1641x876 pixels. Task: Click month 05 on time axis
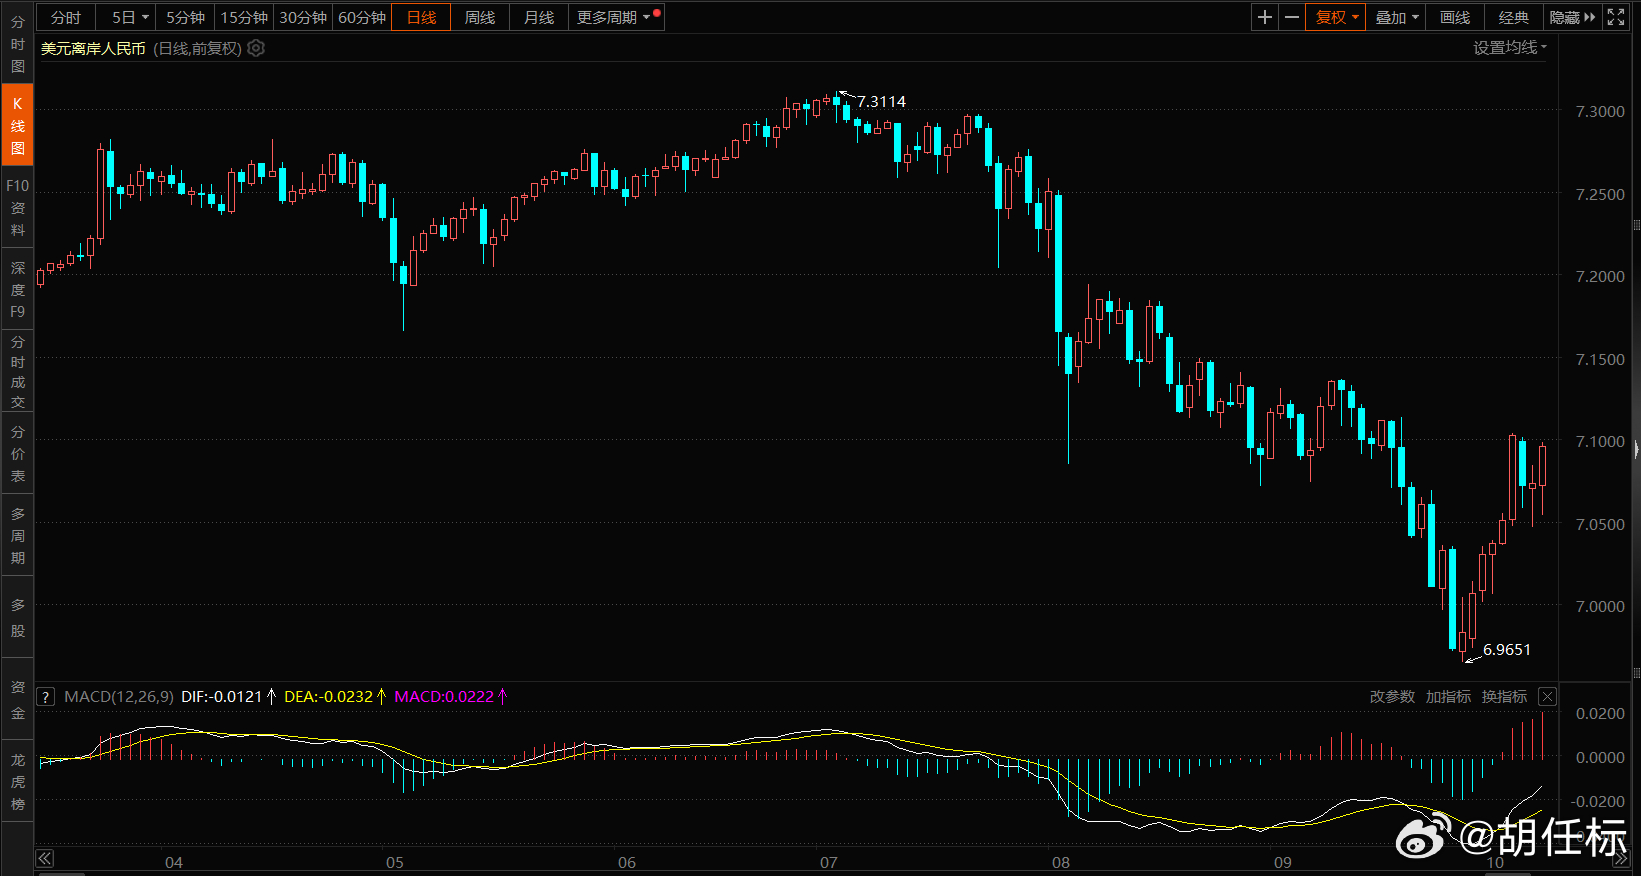(395, 862)
